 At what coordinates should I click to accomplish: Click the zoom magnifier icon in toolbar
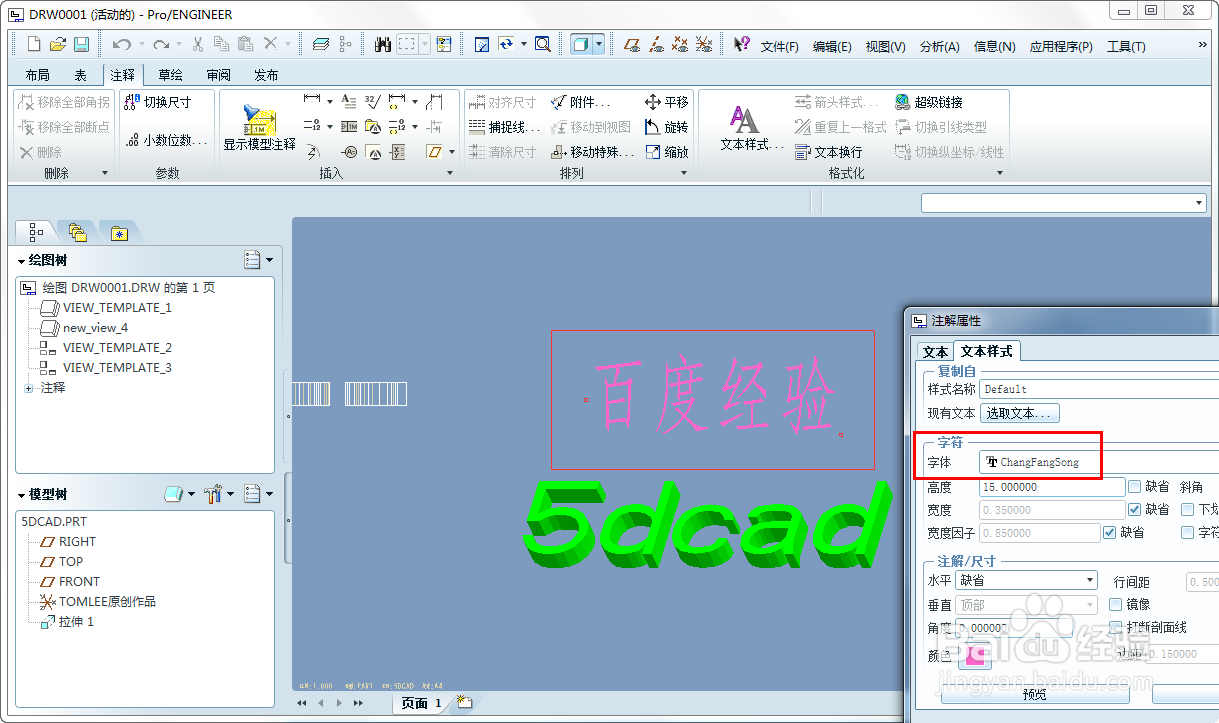pos(542,44)
